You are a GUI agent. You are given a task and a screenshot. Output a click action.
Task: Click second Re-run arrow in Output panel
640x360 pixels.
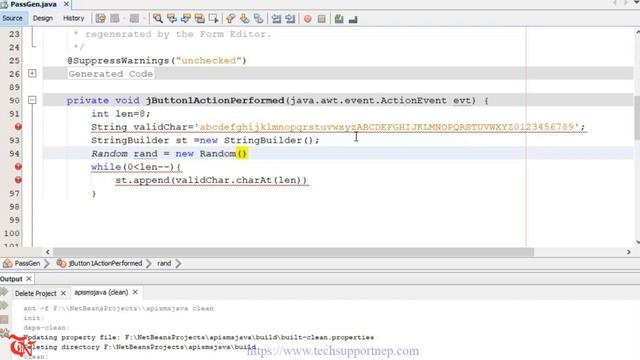click(4, 305)
